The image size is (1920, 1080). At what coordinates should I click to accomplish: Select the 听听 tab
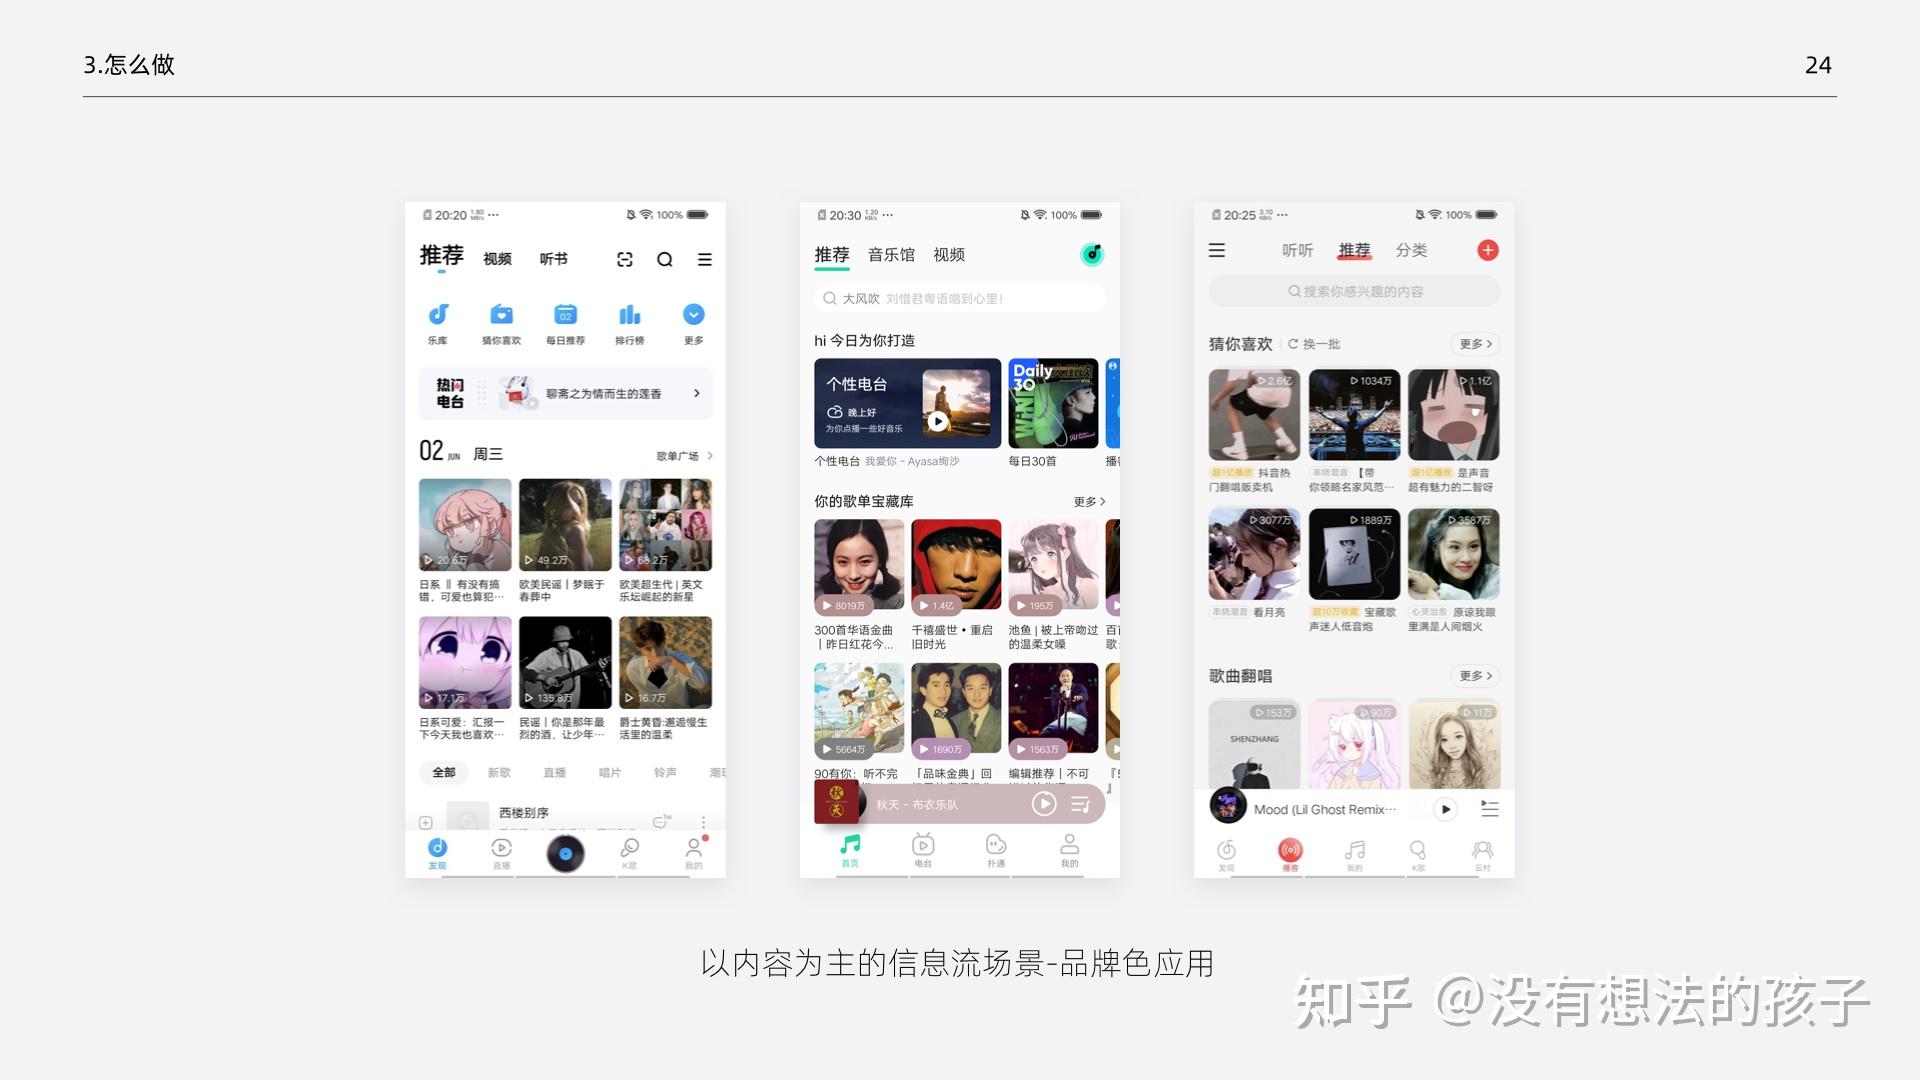click(1298, 251)
